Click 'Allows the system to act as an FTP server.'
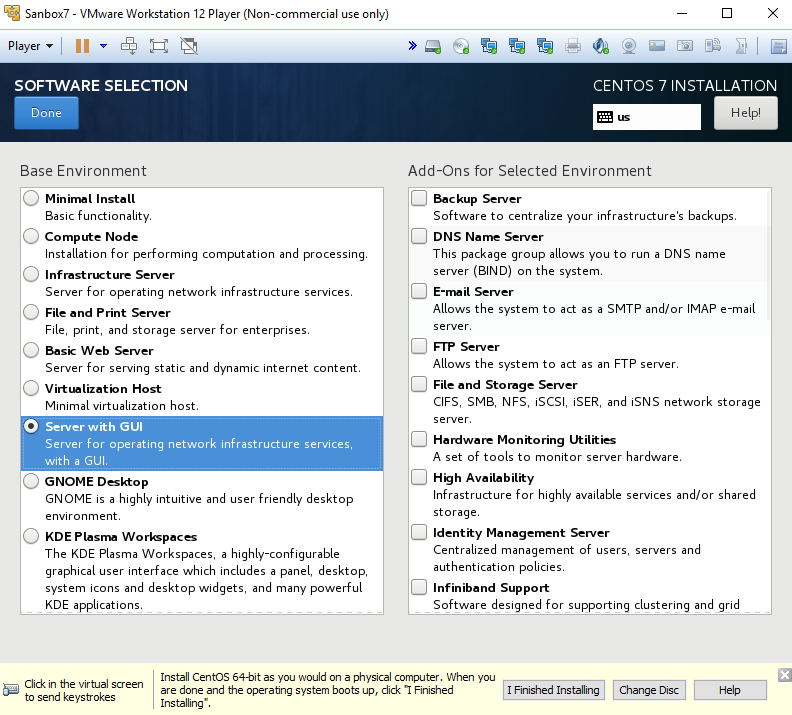 (556, 364)
